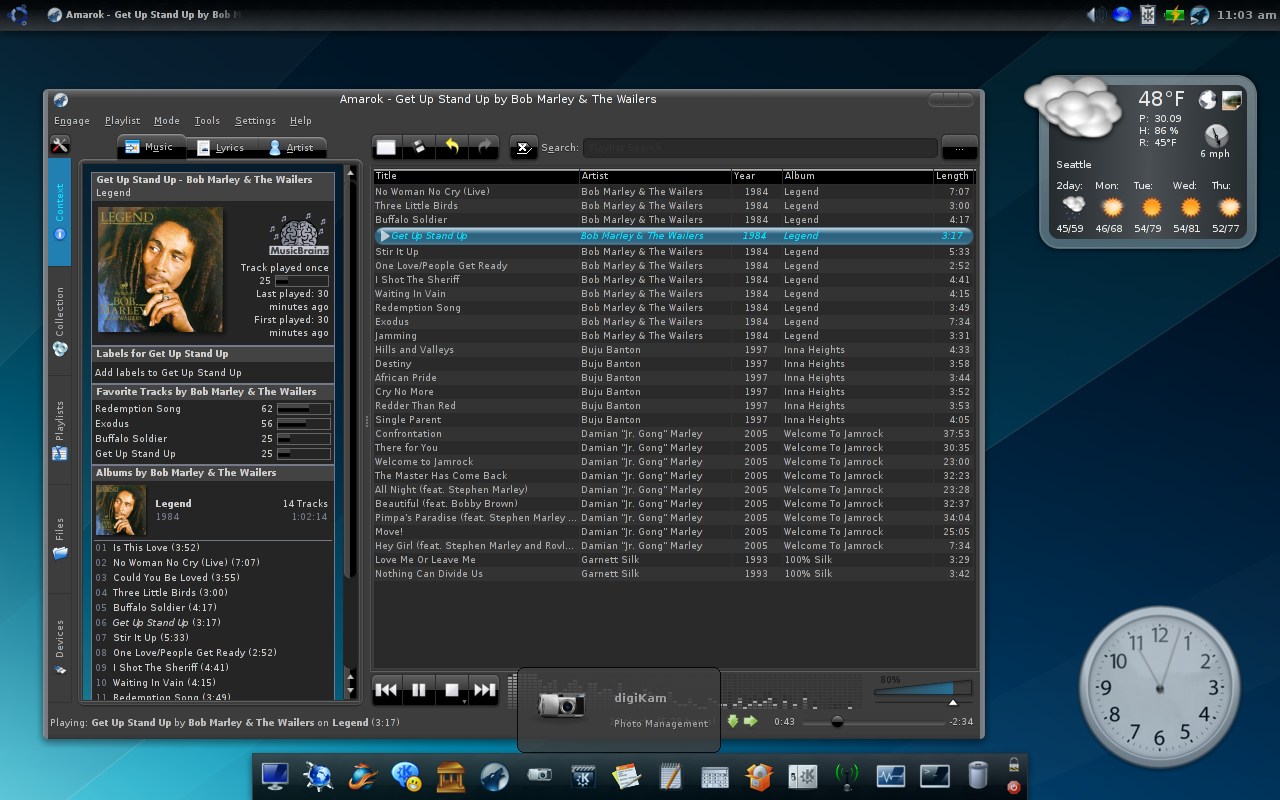Click the redo arrow in playlist toolbar

485,147
